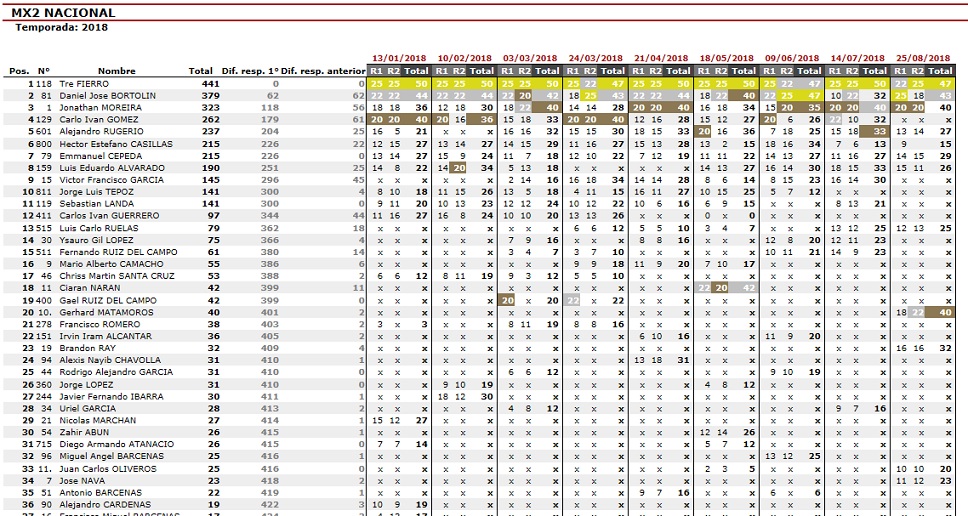Click the 21/04/2018 date header
The image size is (968, 516).
pyautogui.click(x=661, y=59)
